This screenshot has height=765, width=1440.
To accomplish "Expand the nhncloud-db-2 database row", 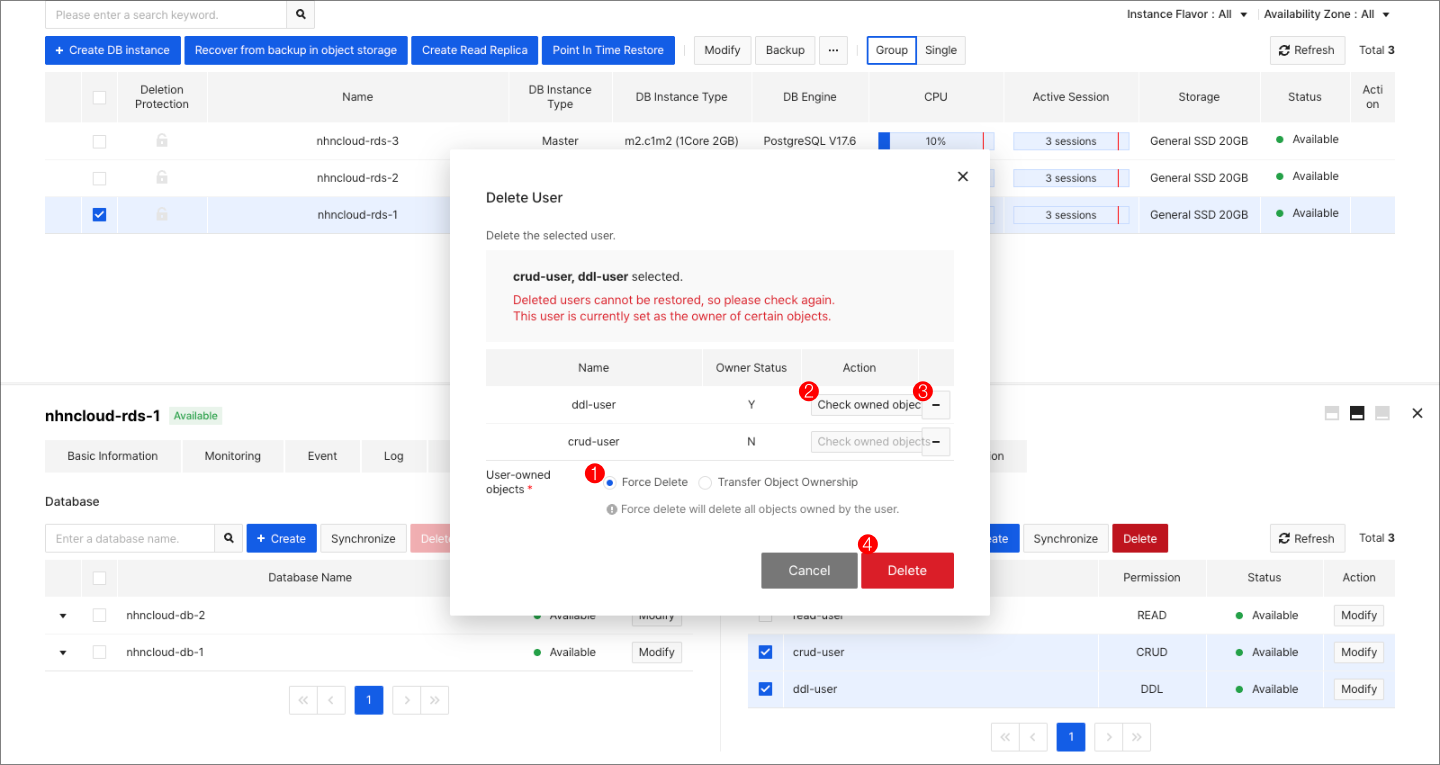I will pos(63,615).
